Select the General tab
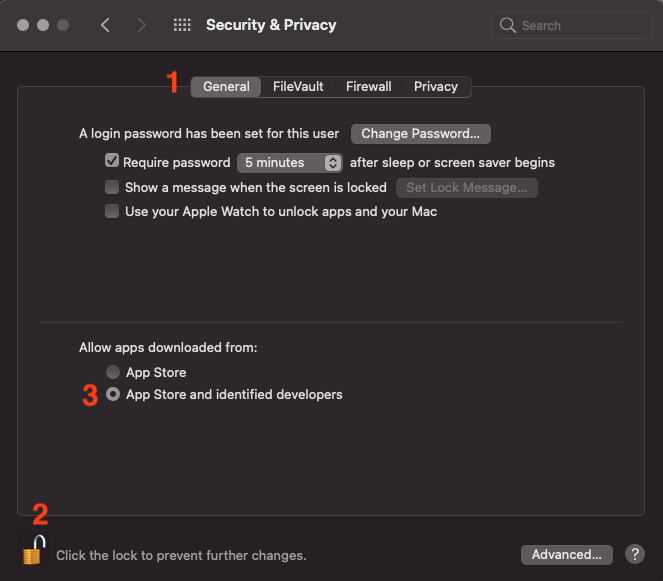The image size is (663, 581). click(x=226, y=87)
